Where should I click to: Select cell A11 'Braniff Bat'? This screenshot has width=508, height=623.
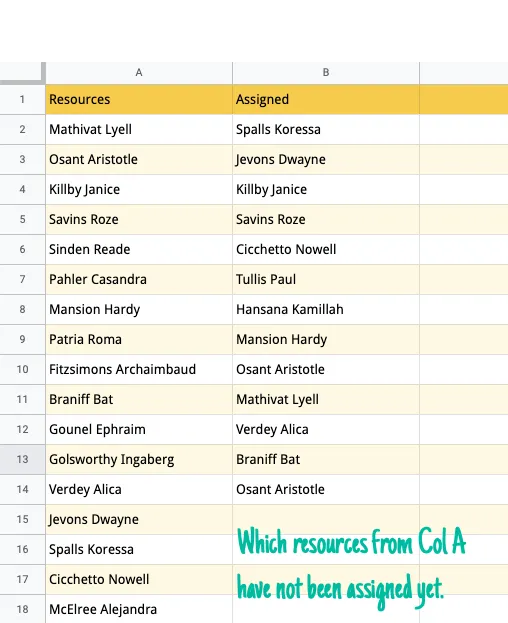tap(139, 399)
